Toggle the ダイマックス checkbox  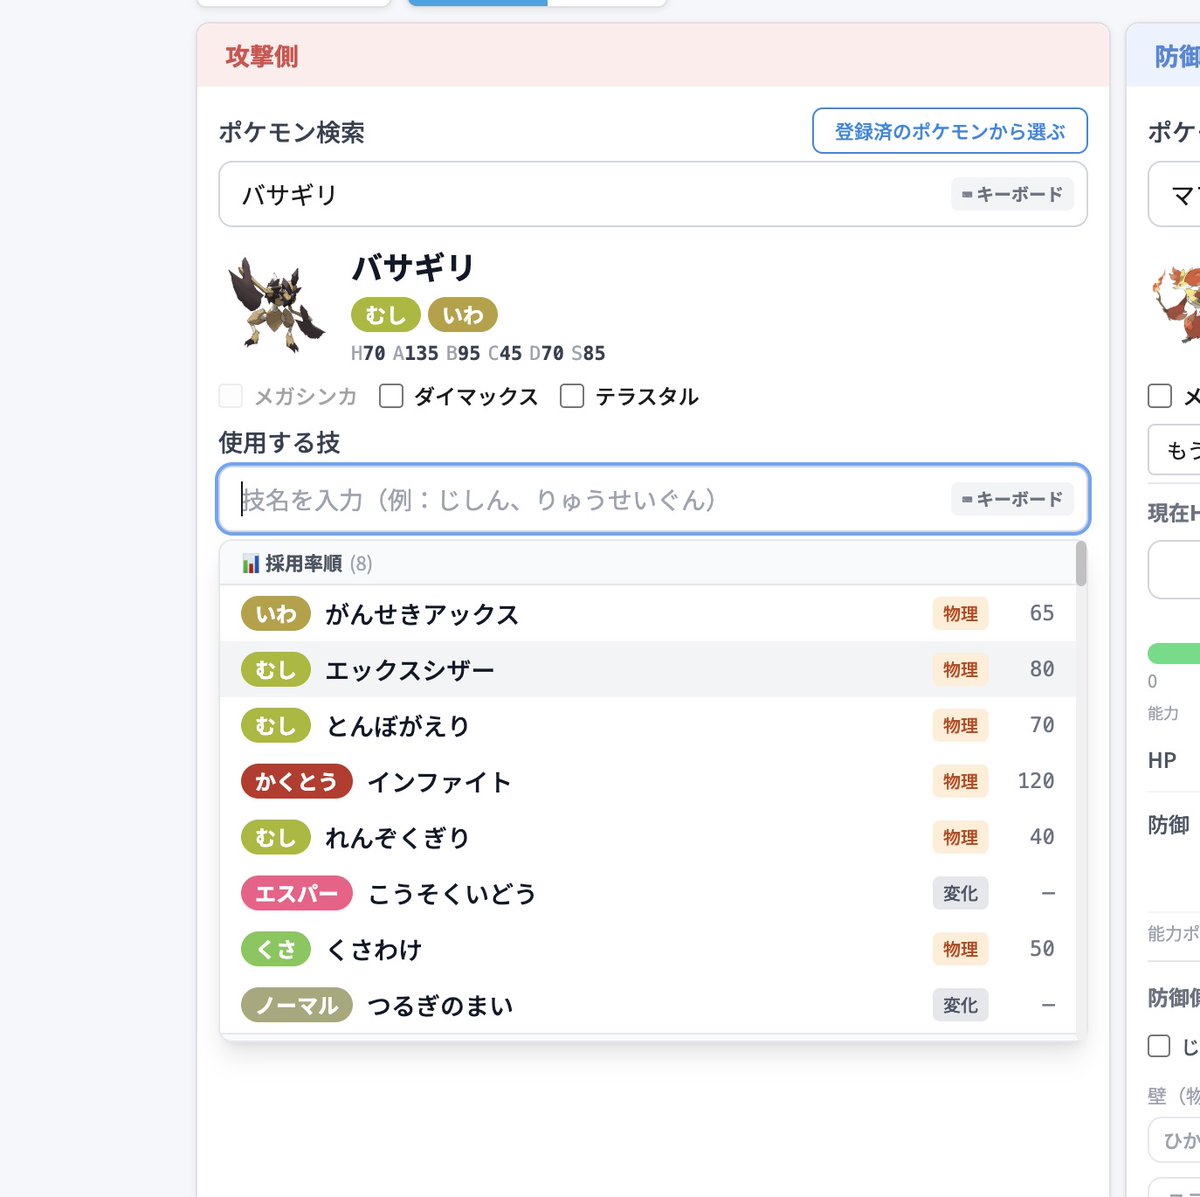coord(391,396)
